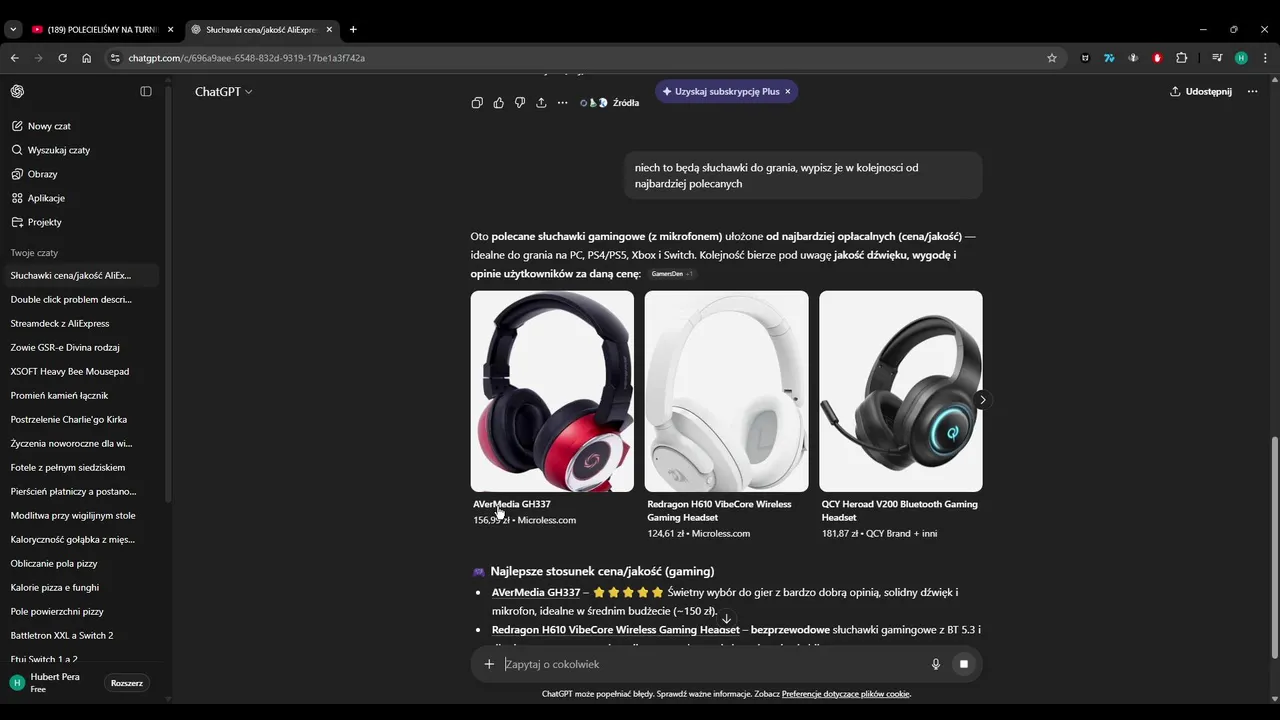This screenshot has height=720, width=1280.
Task: Collapse the Twoje czaty section header
Action: coord(34,253)
